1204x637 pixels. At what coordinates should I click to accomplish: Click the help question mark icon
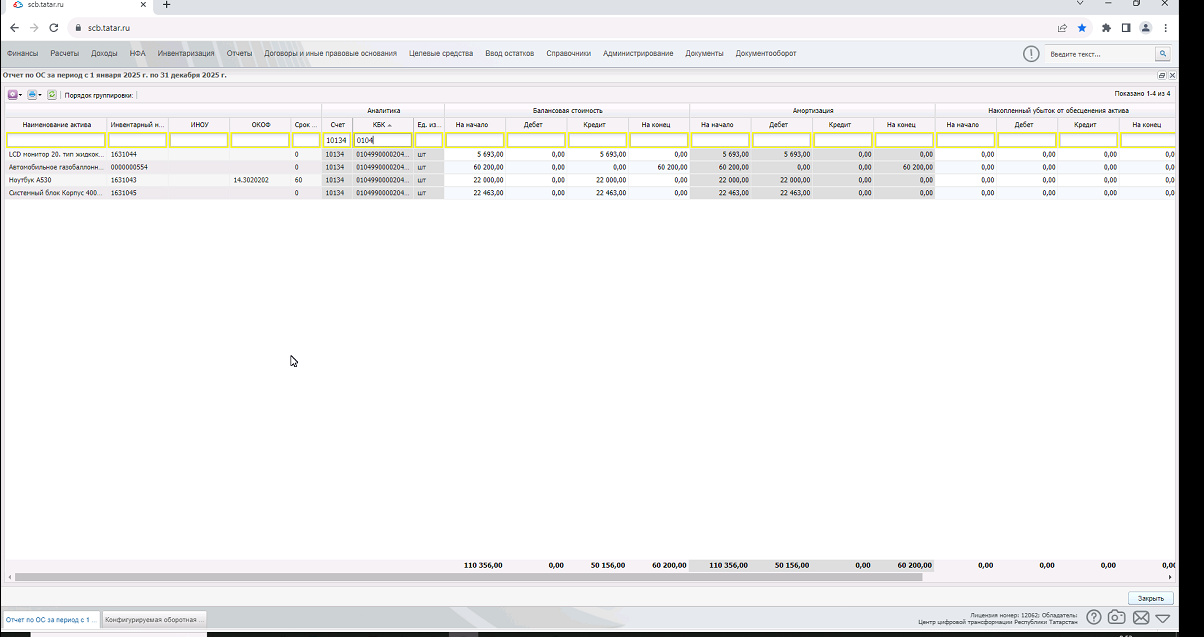[x=1094, y=618]
